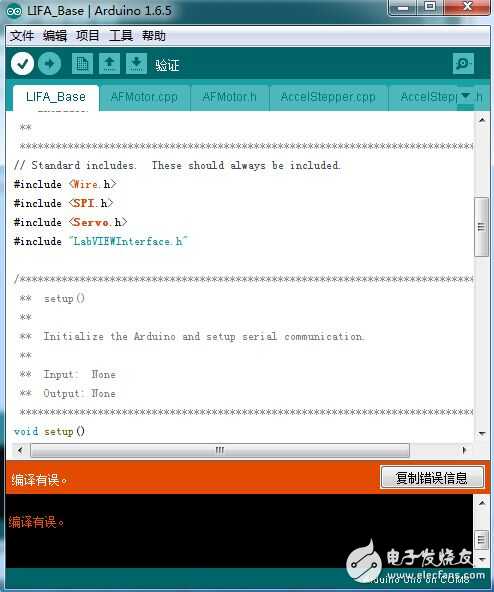The image size is (494, 592).
Task: Click the 复制错误信息 button
Action: coord(432,478)
